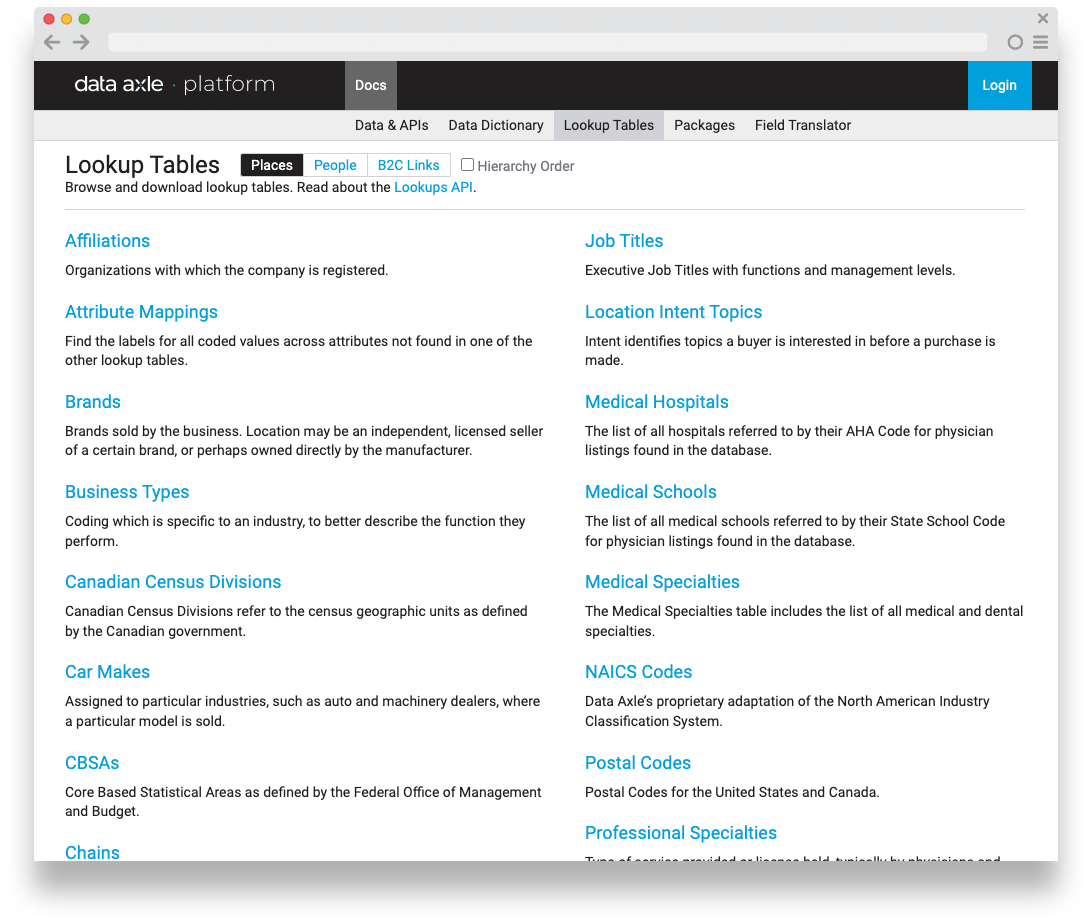Open the Field Translator page
The width and height of the screenshot is (1090, 920).
[x=803, y=125]
